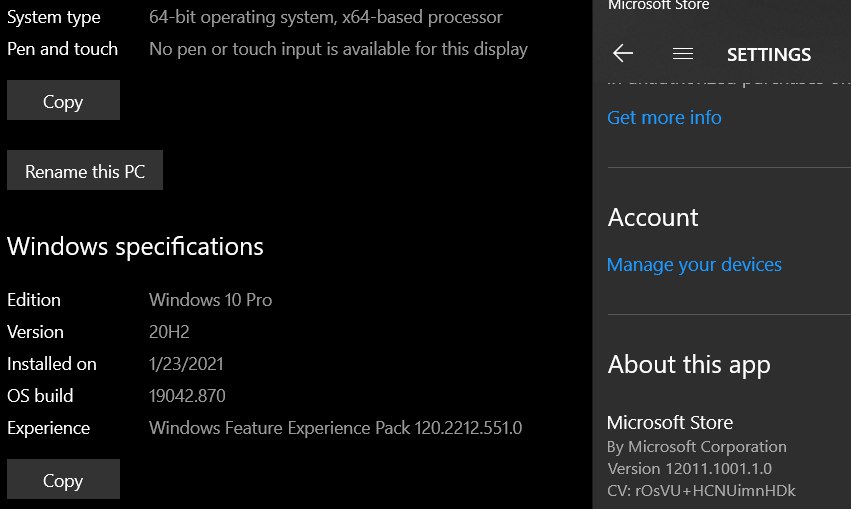This screenshot has width=851, height=509.
Task: Select the Edition label
Action: [x=34, y=300]
